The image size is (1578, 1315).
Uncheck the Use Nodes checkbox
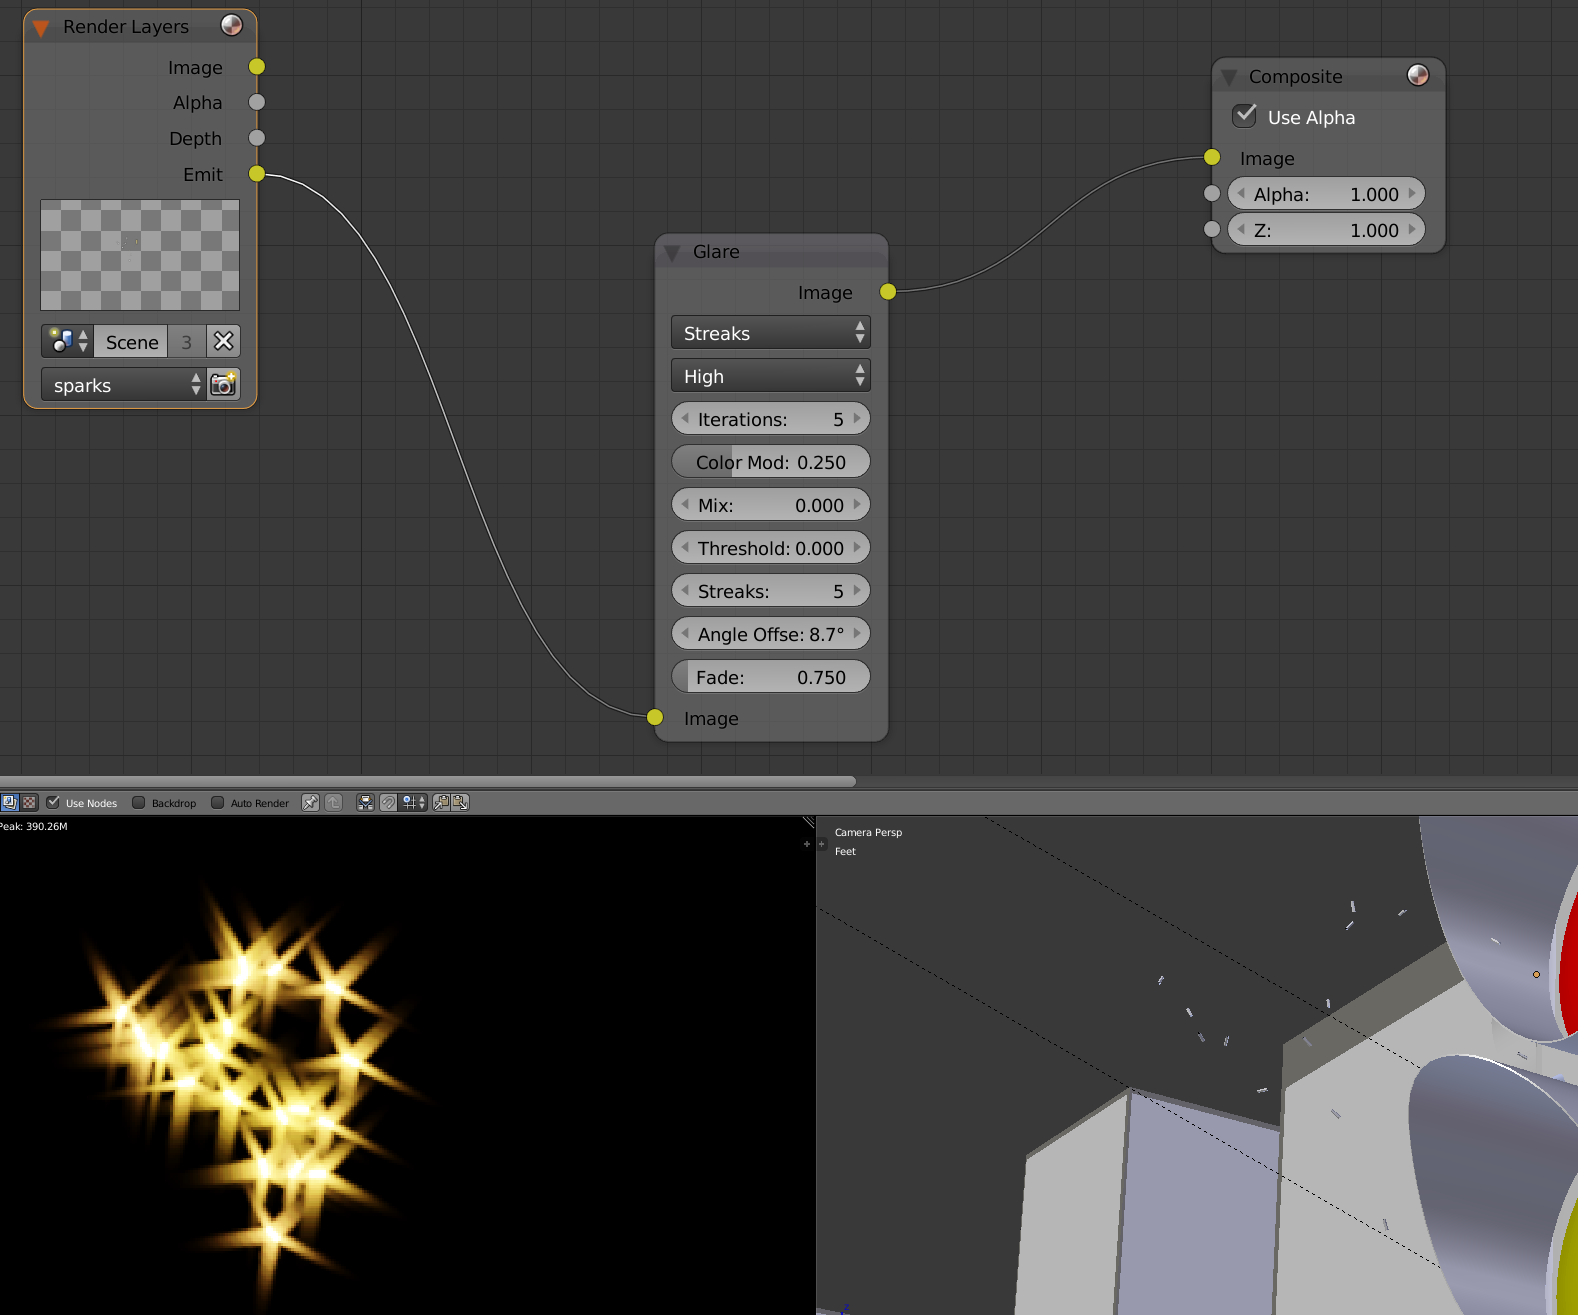[53, 802]
